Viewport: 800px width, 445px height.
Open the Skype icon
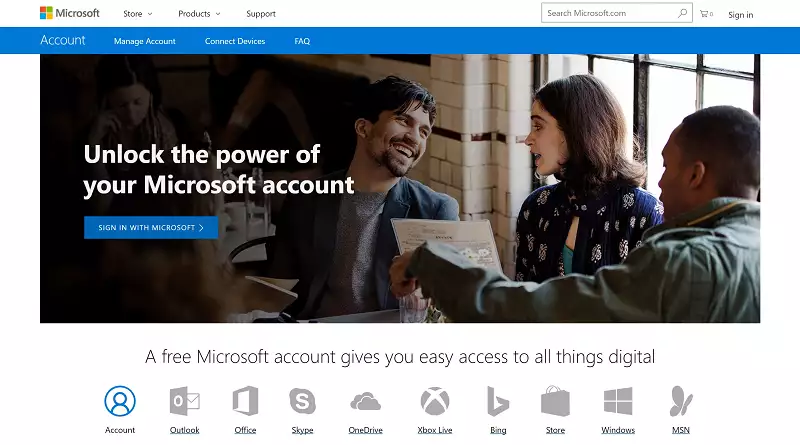pyautogui.click(x=302, y=401)
